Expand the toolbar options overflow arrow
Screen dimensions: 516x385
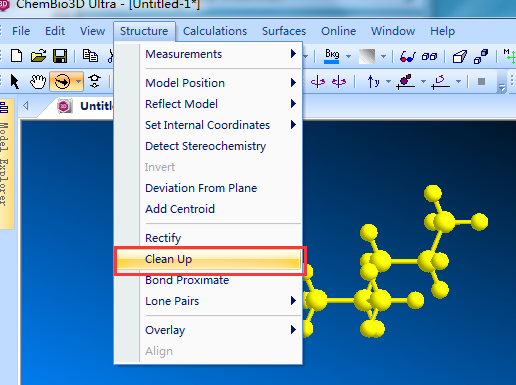tap(501, 87)
